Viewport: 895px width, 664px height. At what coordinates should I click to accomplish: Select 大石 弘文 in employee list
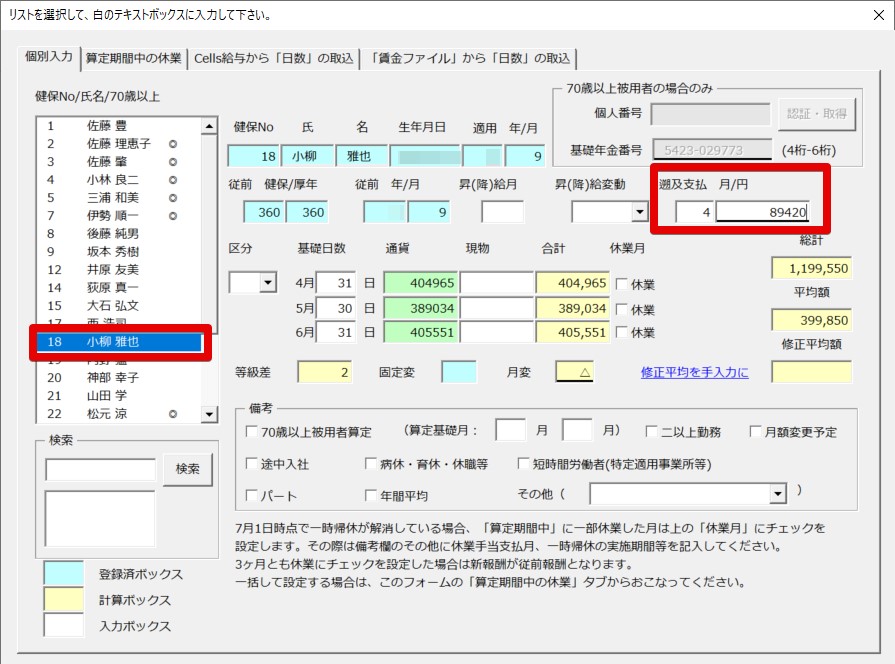pyautogui.click(x=118, y=305)
